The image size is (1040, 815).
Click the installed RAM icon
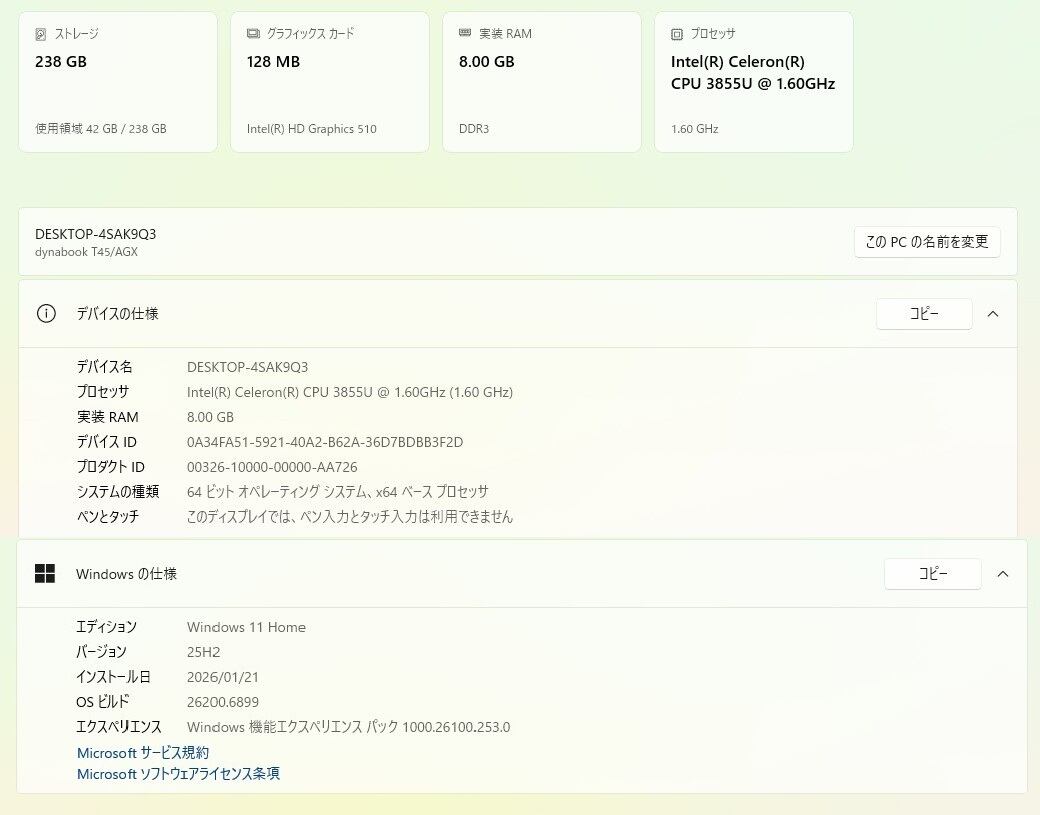coord(465,33)
